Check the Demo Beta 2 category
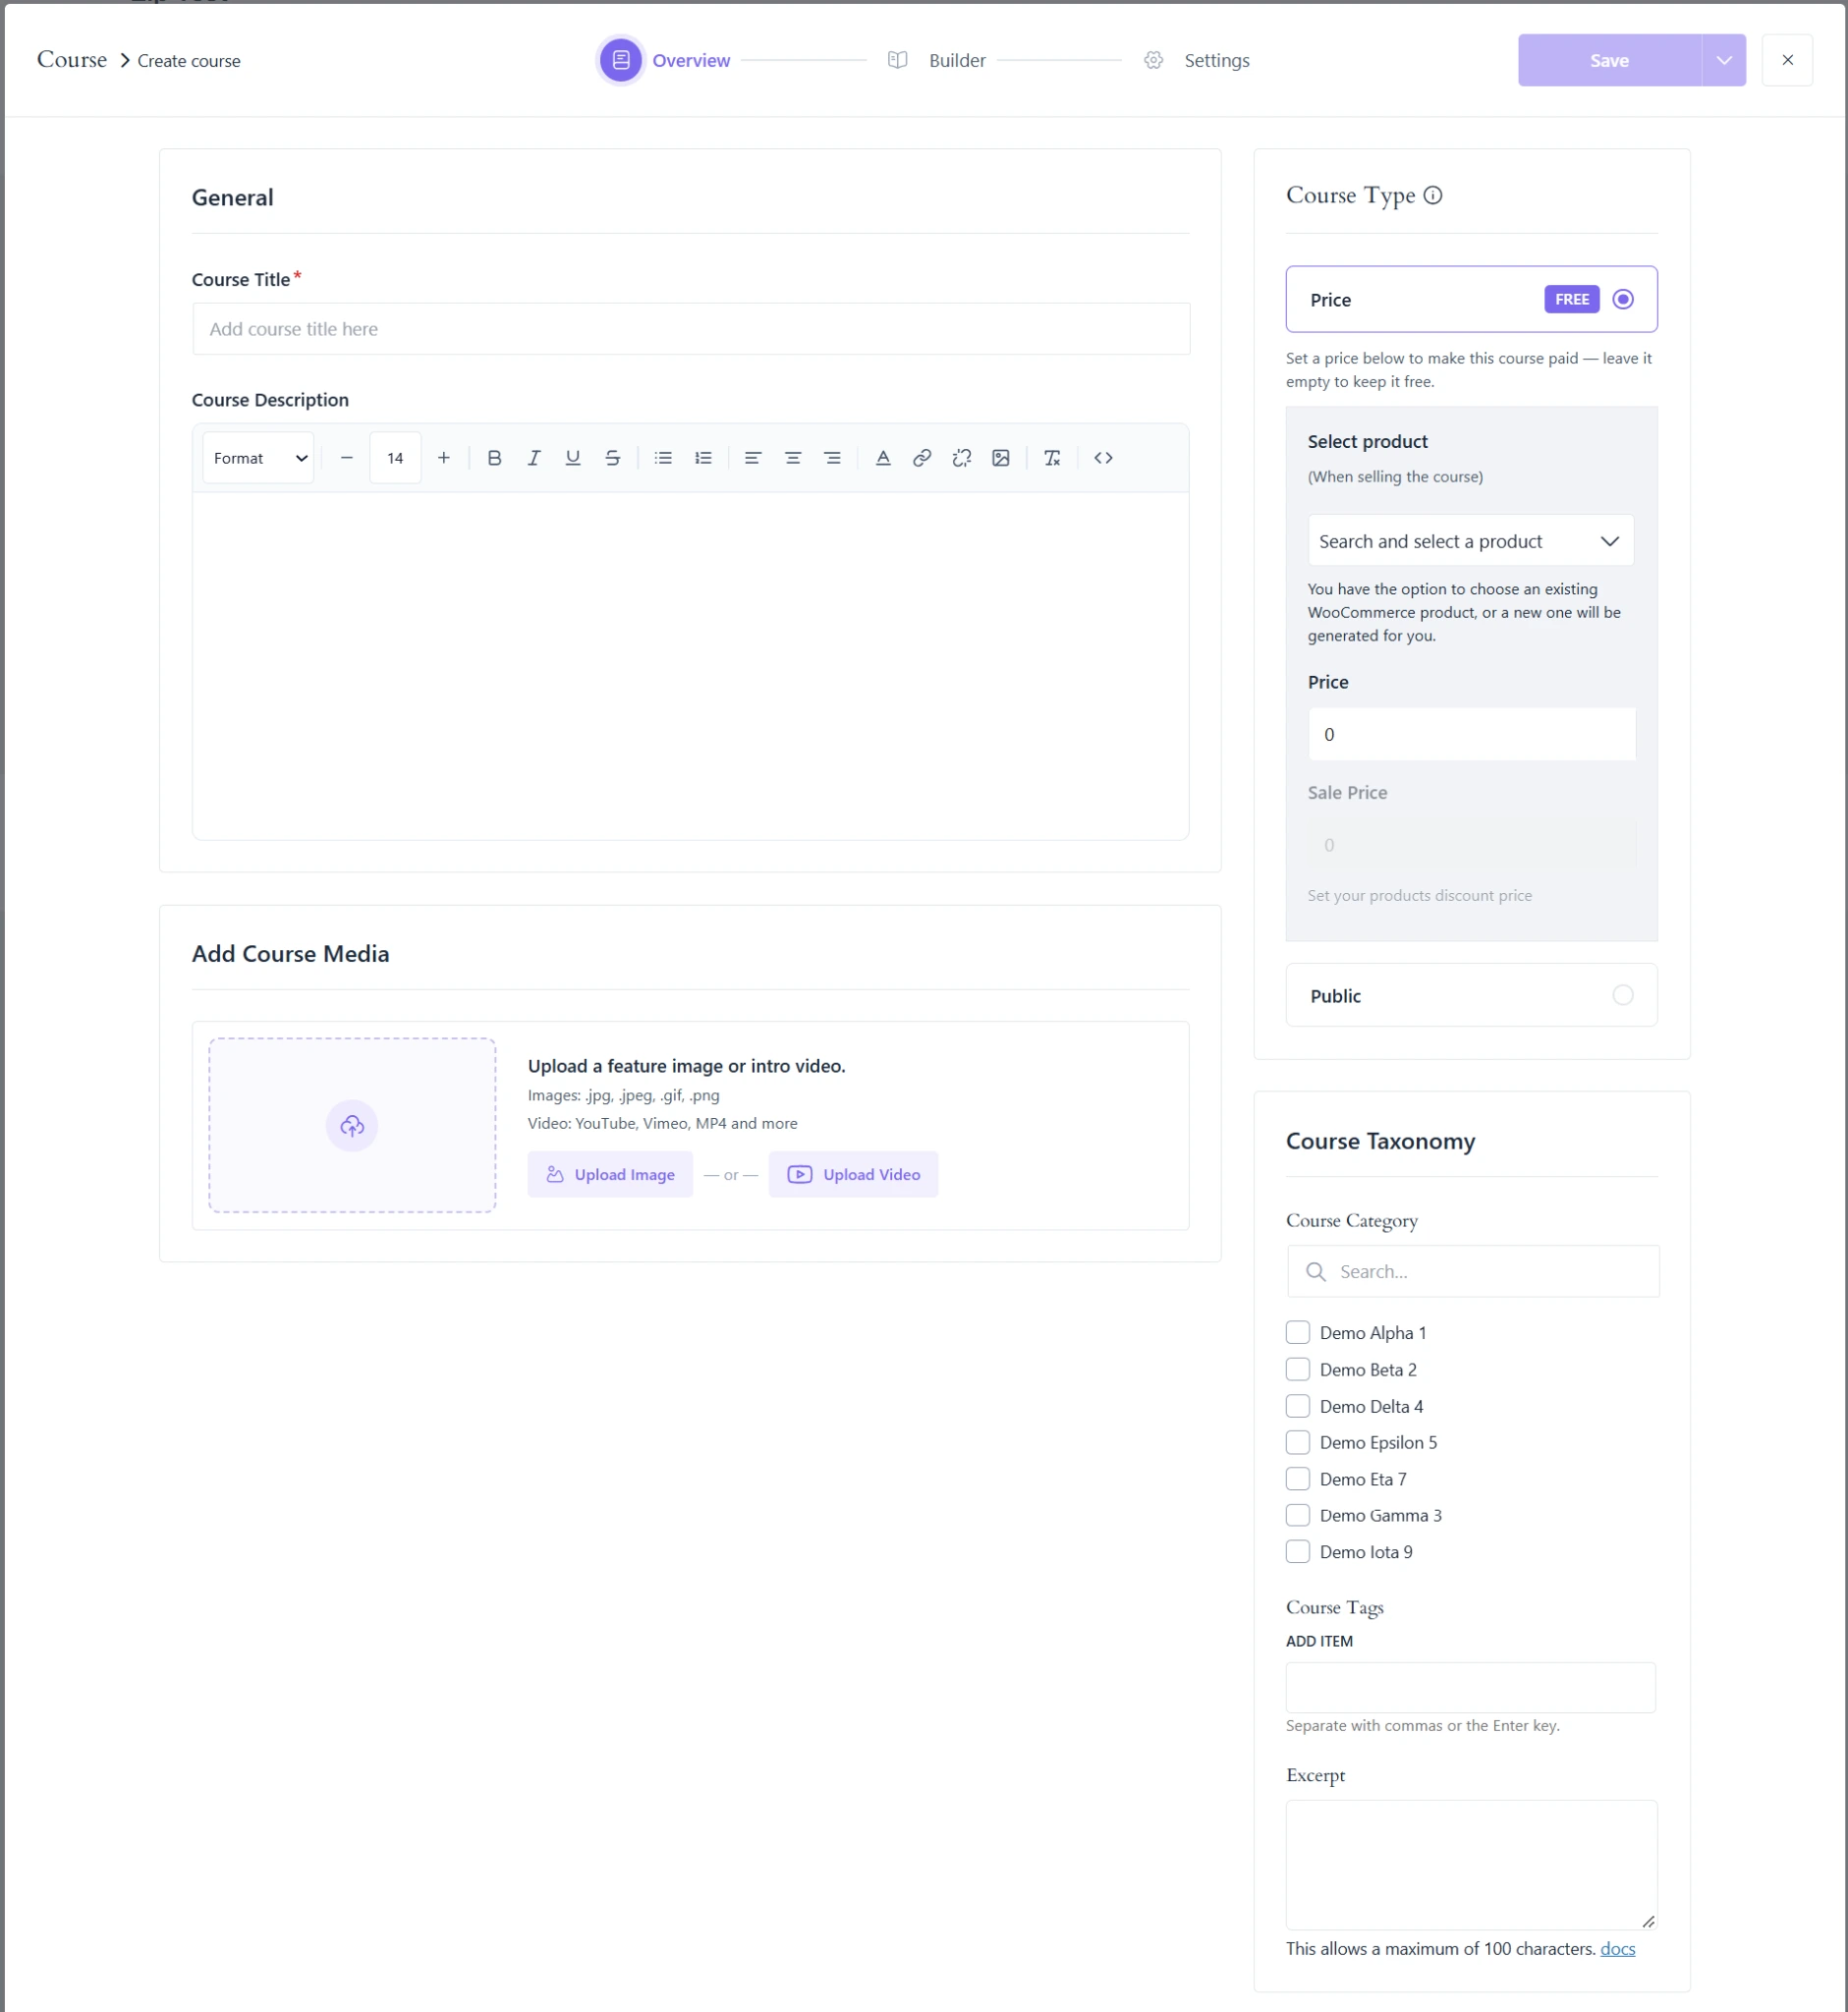This screenshot has width=1848, height=2012. pyautogui.click(x=1298, y=1370)
